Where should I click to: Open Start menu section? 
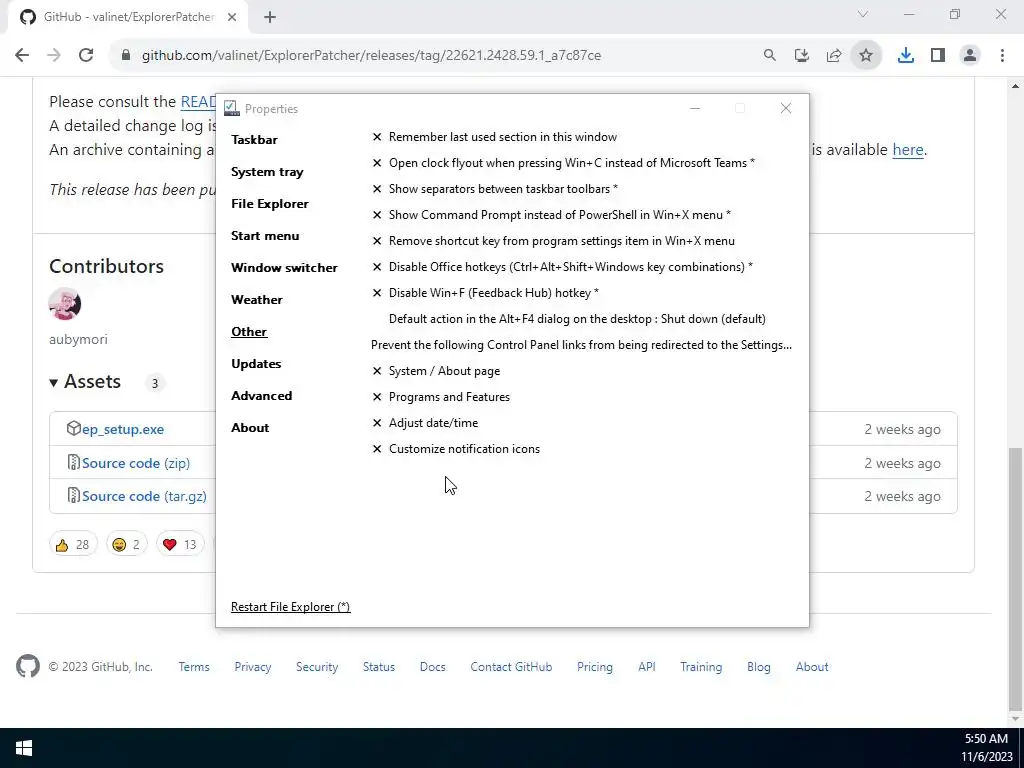(x=265, y=236)
